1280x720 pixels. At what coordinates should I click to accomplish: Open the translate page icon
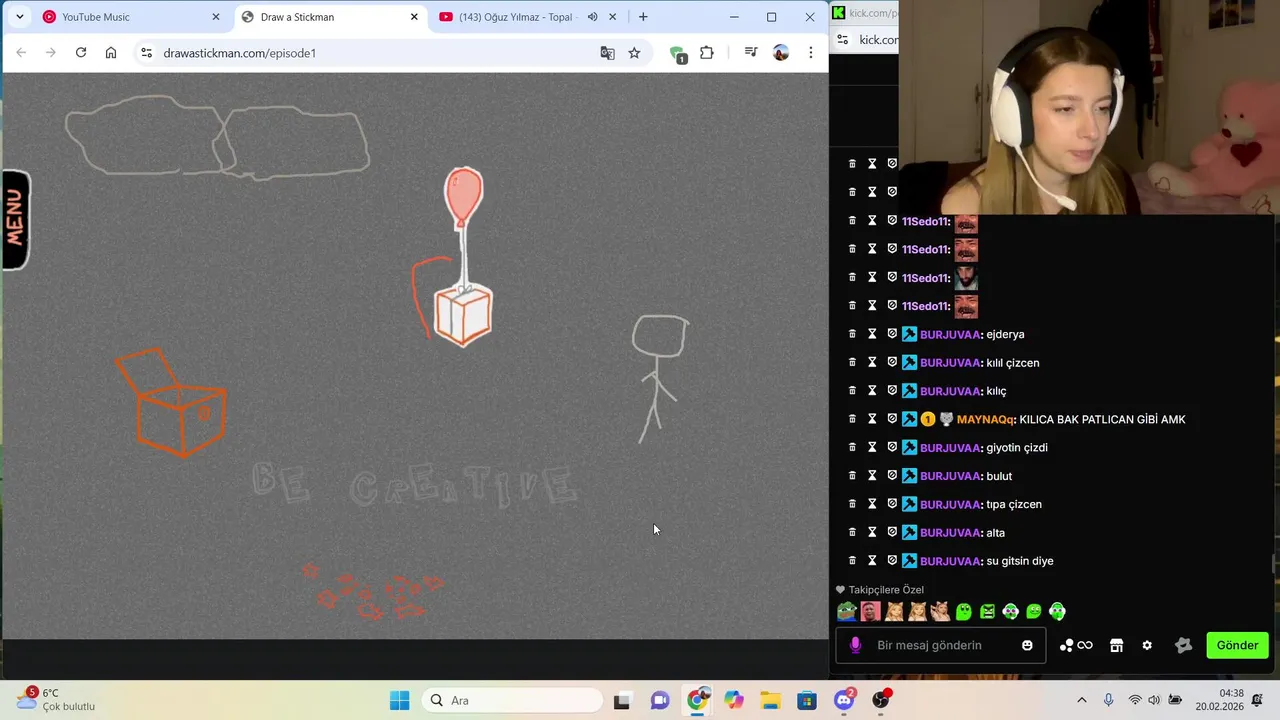coord(607,53)
